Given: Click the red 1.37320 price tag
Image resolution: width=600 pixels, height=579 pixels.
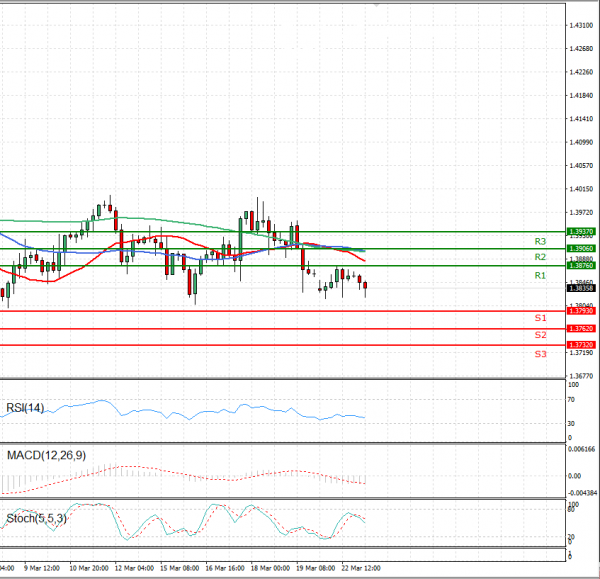Looking at the screenshot, I should pos(580,345).
